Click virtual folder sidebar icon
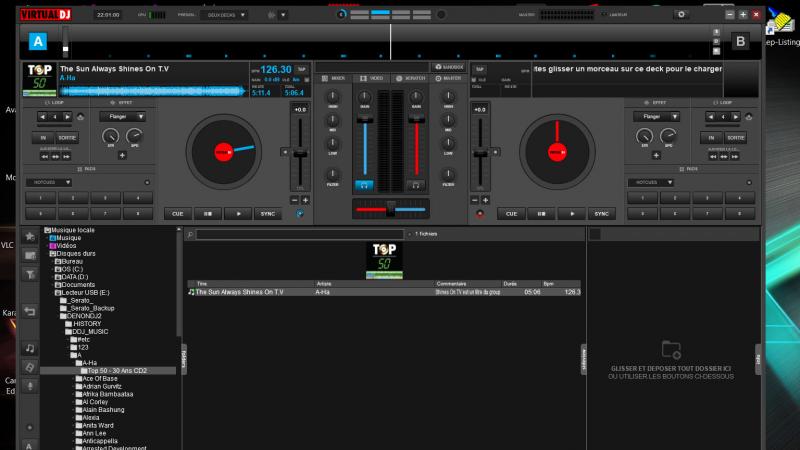This screenshot has height=450, width=800. [x=30, y=256]
